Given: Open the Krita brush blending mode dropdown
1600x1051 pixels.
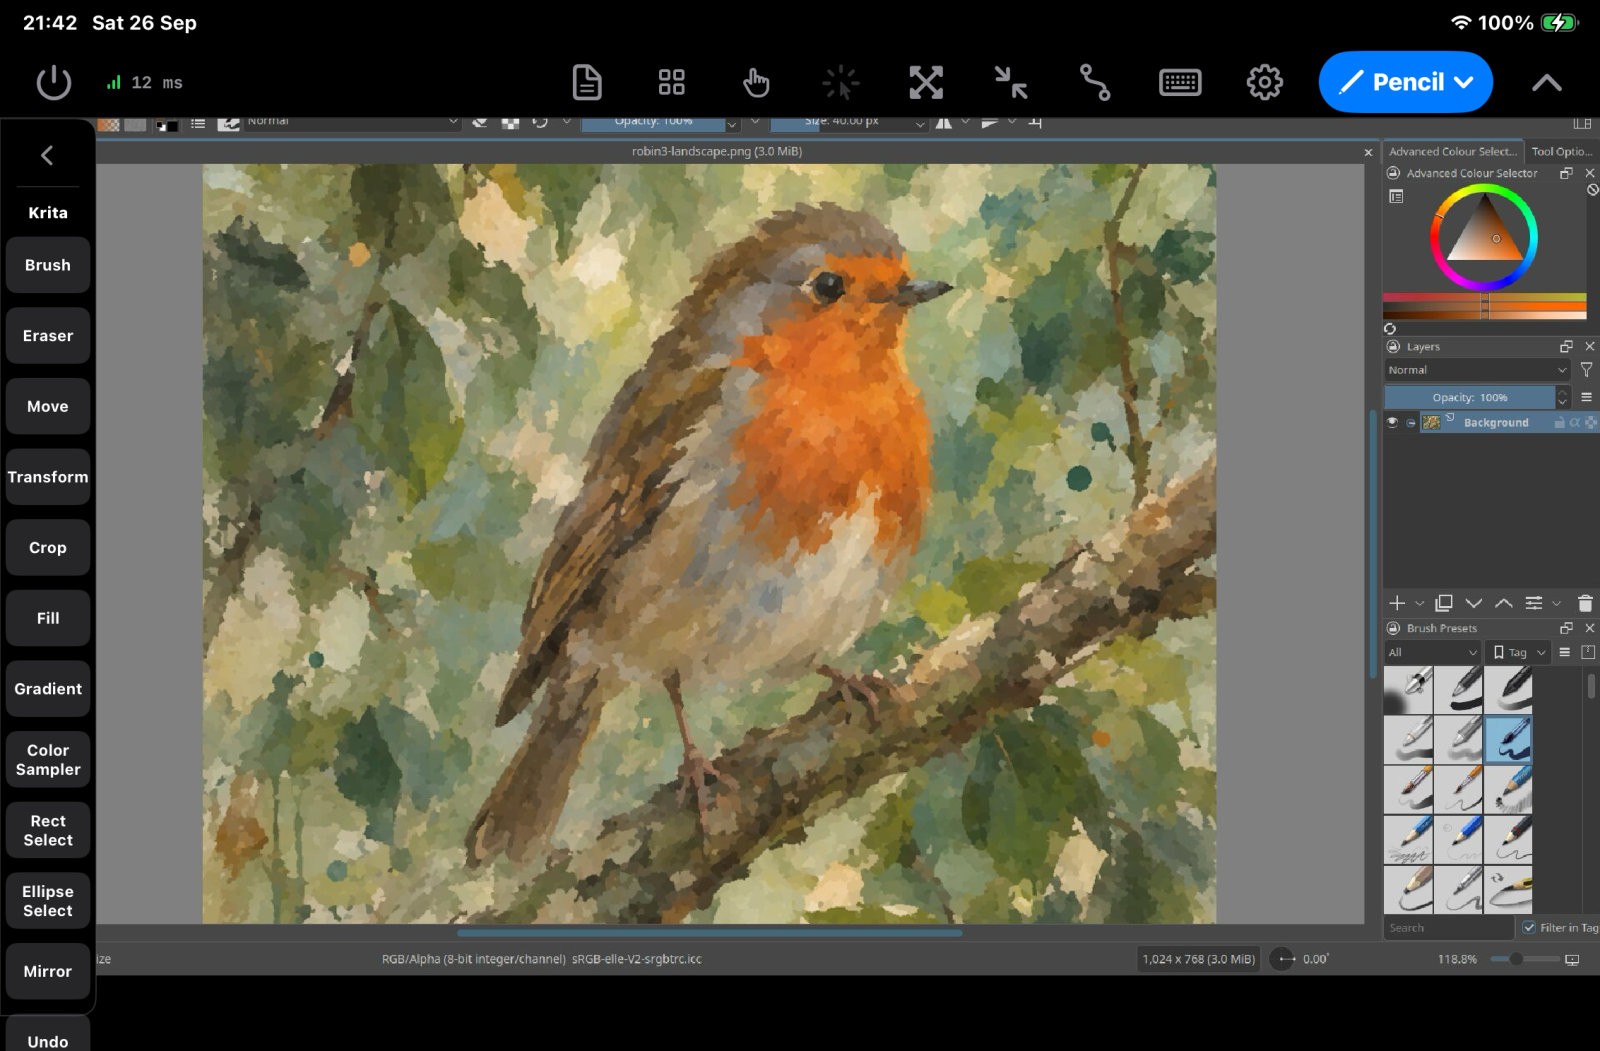Looking at the screenshot, I should (x=351, y=123).
